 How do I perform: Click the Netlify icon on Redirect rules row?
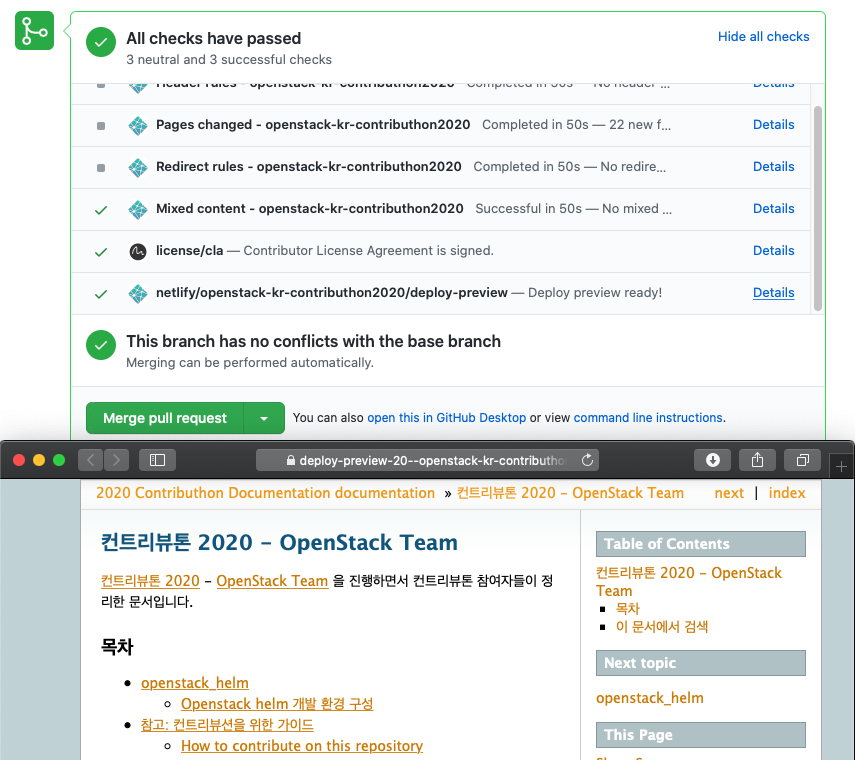click(138, 167)
